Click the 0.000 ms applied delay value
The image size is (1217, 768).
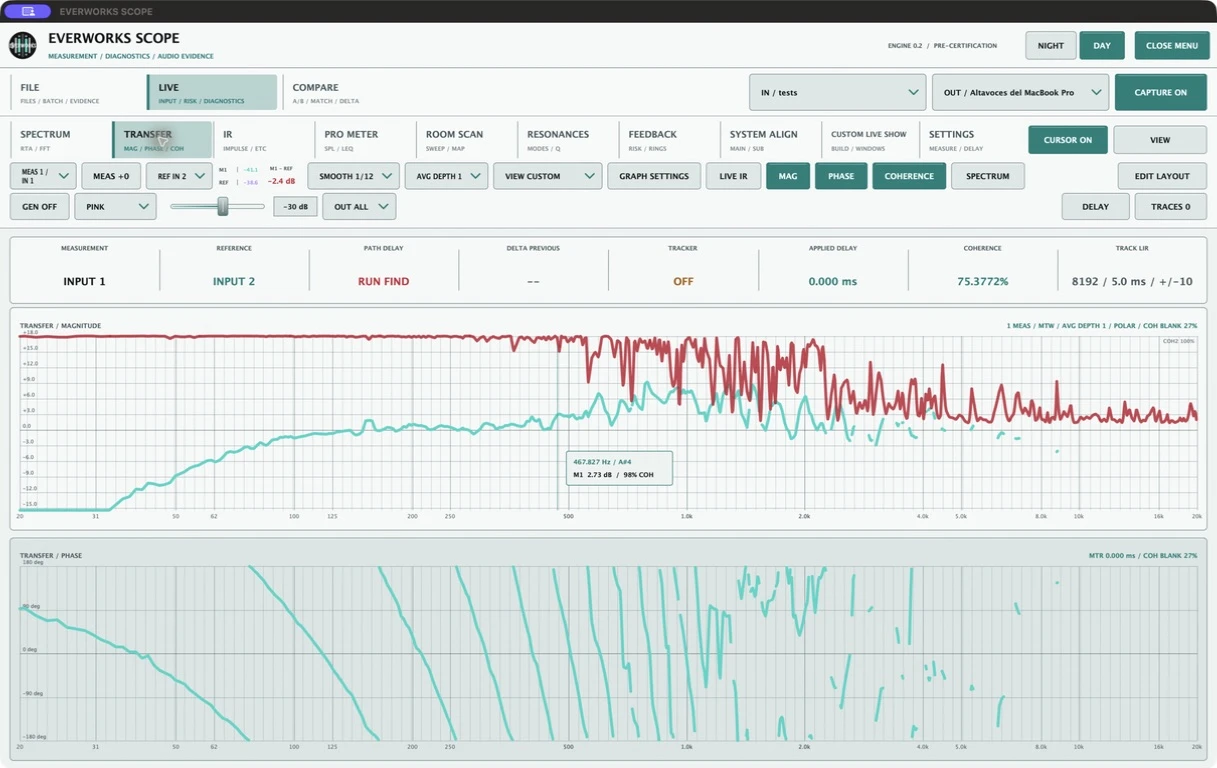833,282
